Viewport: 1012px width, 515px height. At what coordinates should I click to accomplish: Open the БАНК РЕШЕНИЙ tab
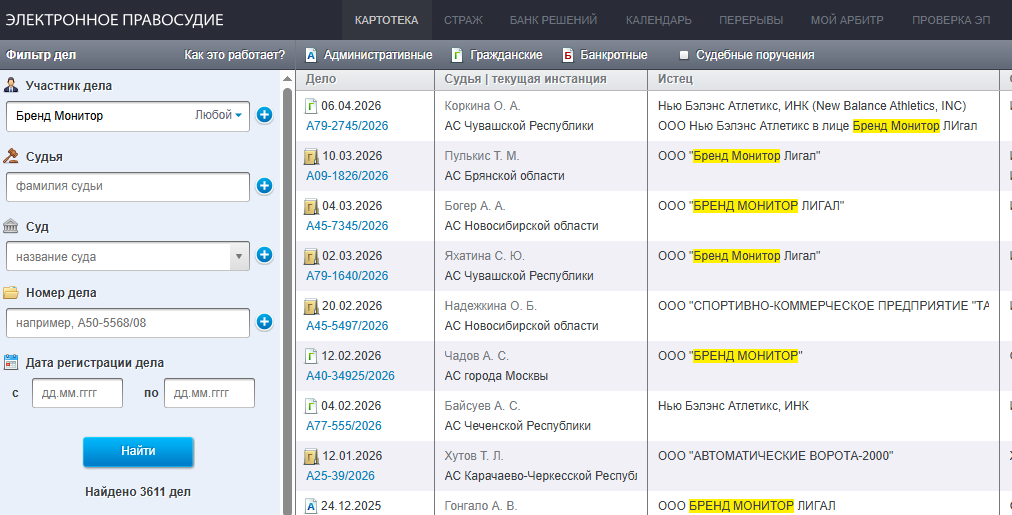553,20
